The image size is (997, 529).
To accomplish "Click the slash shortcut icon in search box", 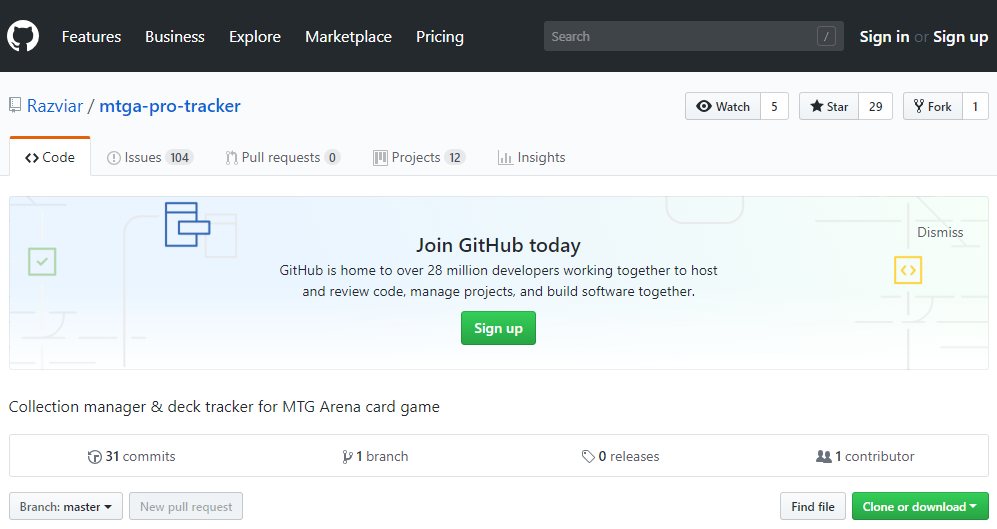I will 826,37.
